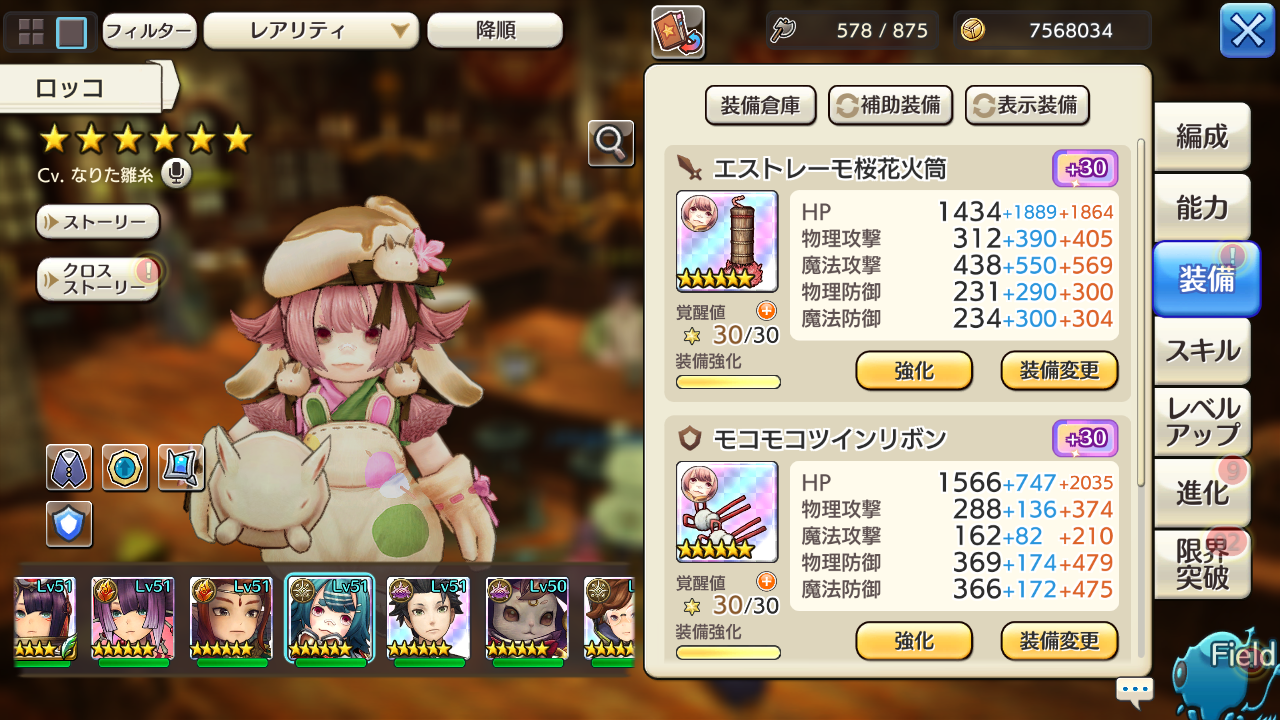
Task: Click the magnifying glass character zoom icon
Action: (610, 144)
